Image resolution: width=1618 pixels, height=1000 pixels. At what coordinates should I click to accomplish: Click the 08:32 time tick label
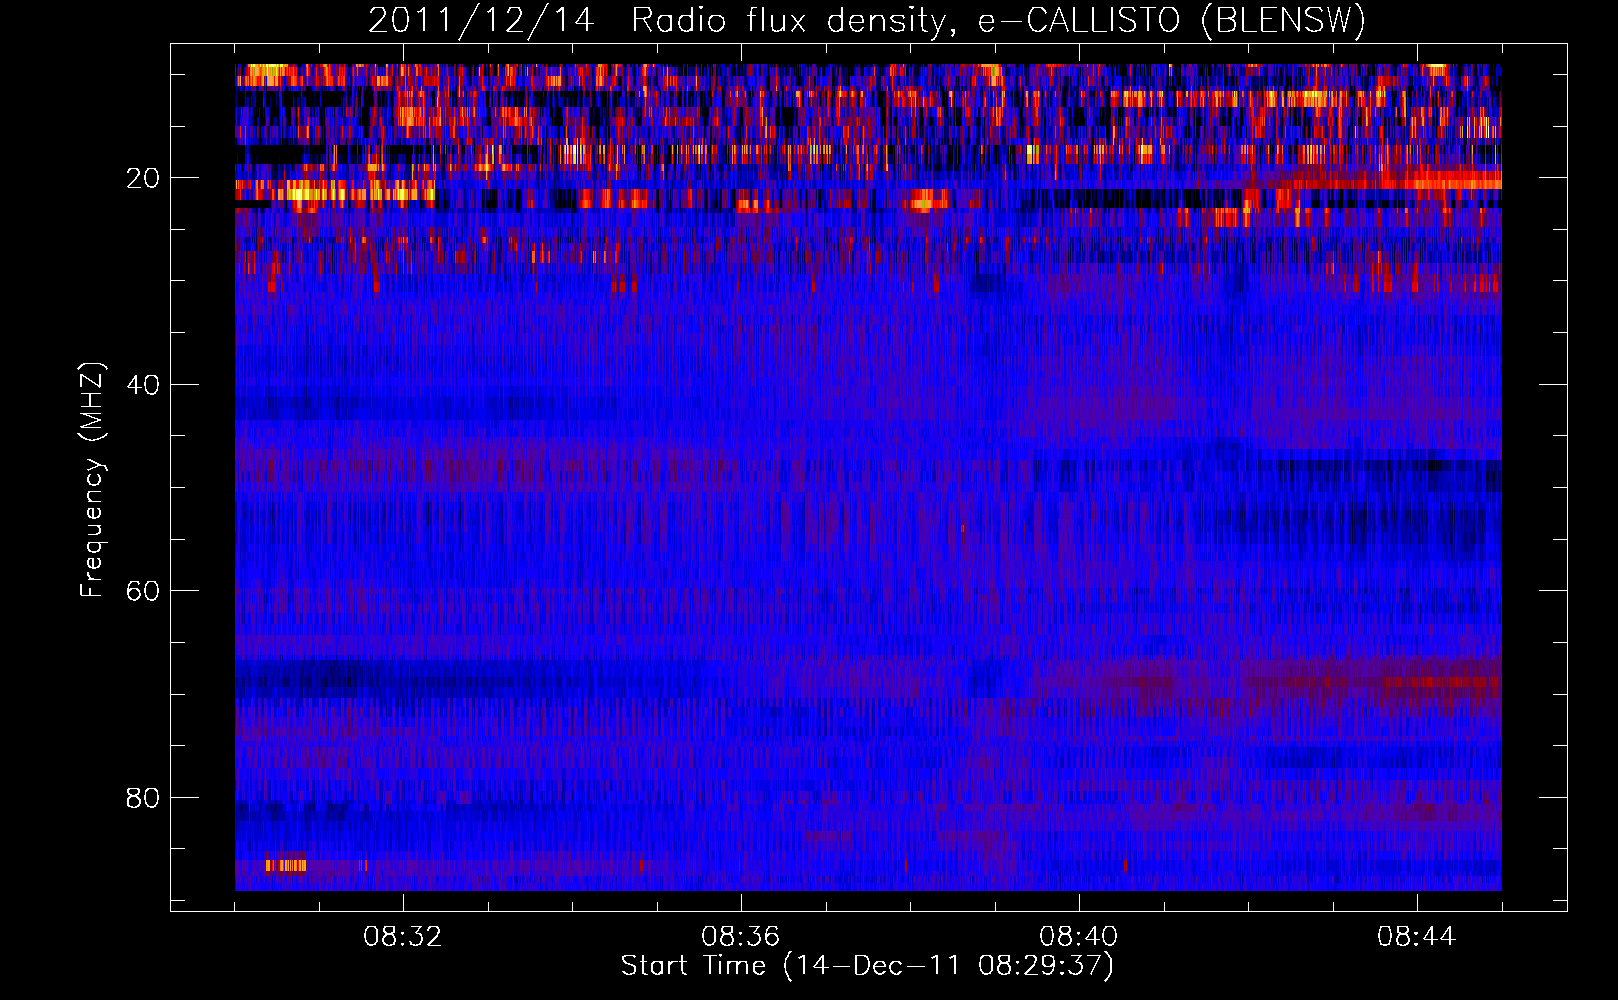(x=403, y=937)
